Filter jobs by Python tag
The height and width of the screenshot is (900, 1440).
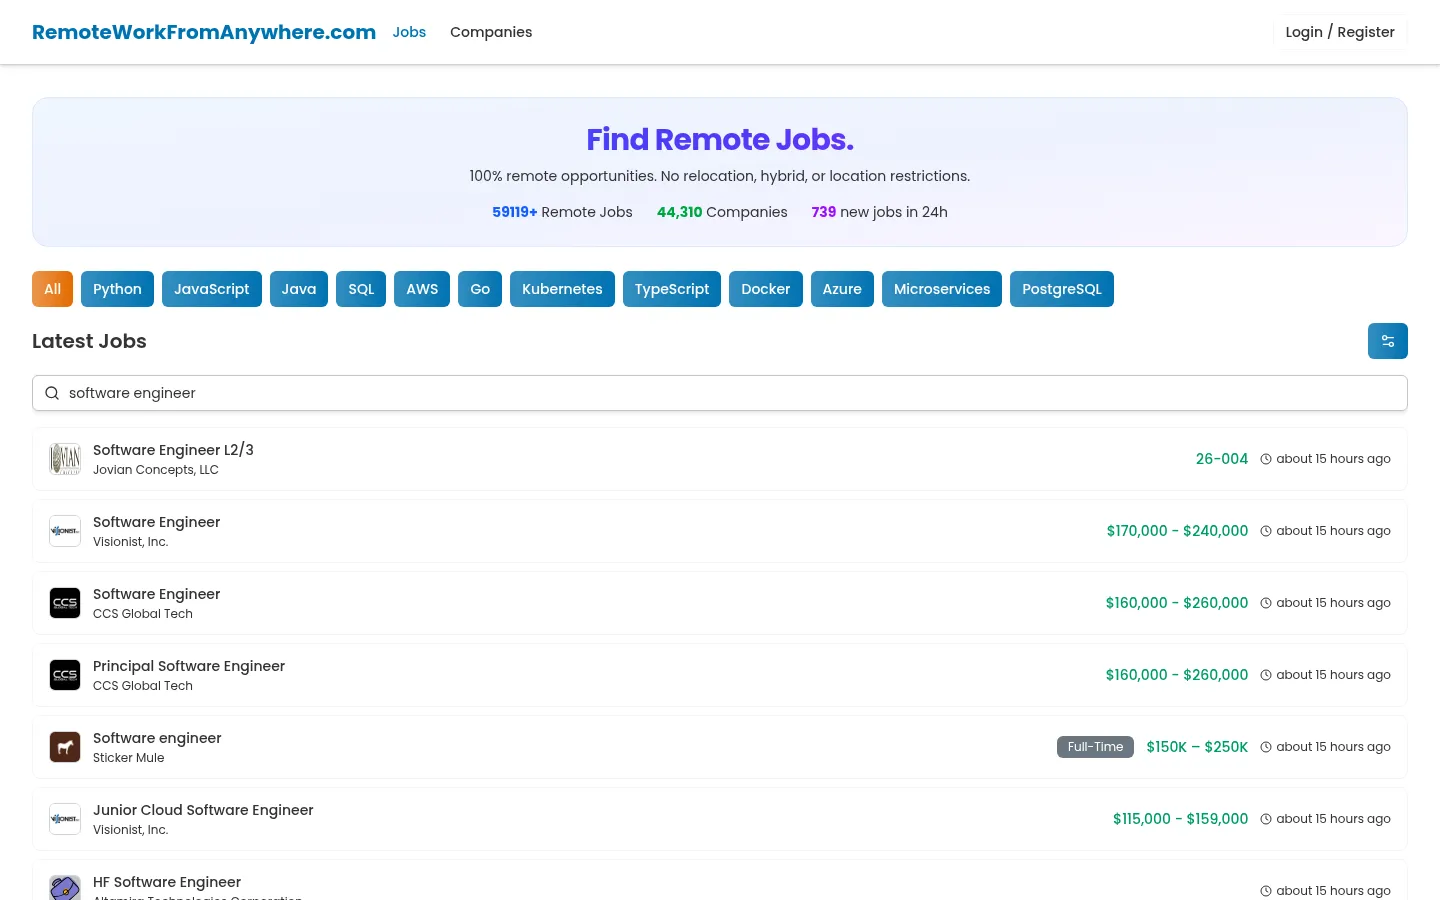[117, 289]
